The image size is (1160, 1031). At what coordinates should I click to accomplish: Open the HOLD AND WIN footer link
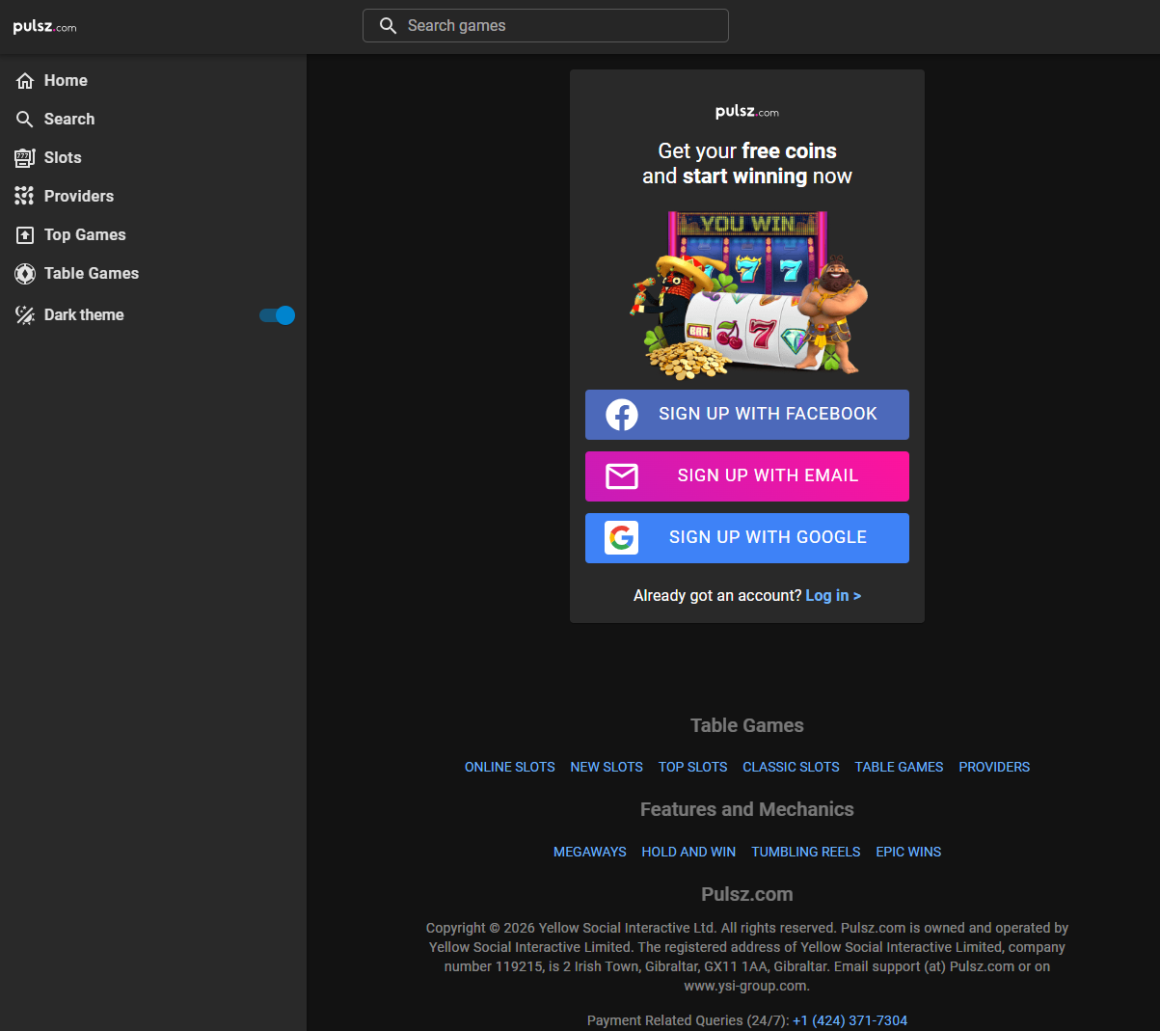point(689,852)
